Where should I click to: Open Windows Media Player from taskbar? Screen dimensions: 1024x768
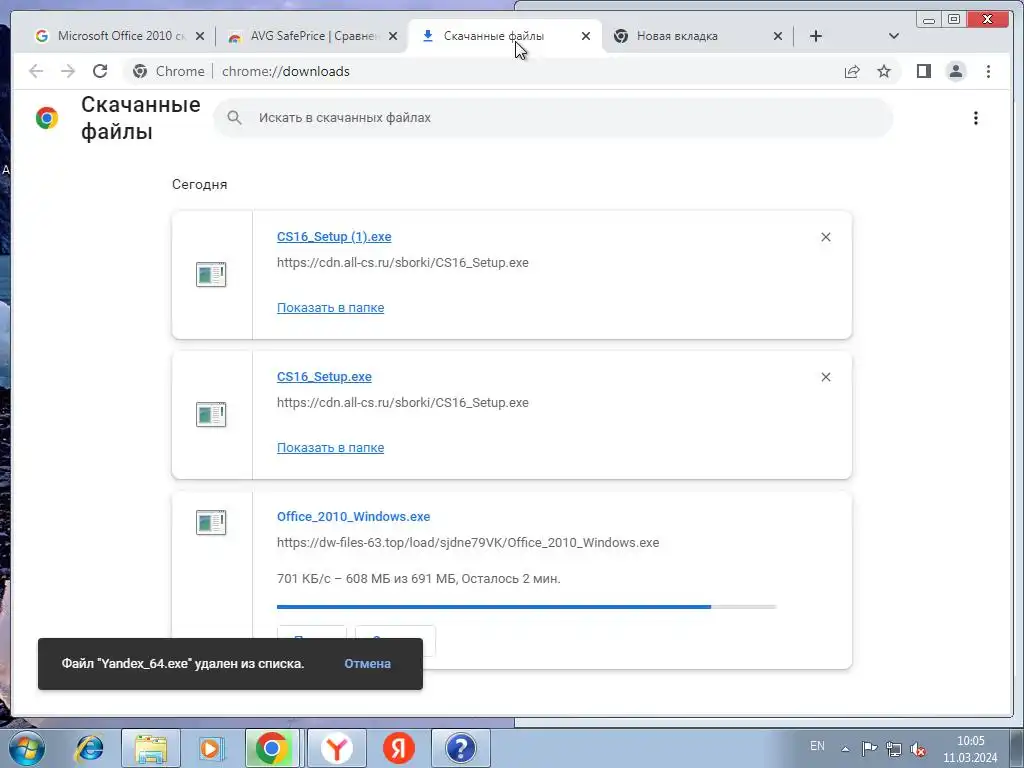[211, 748]
